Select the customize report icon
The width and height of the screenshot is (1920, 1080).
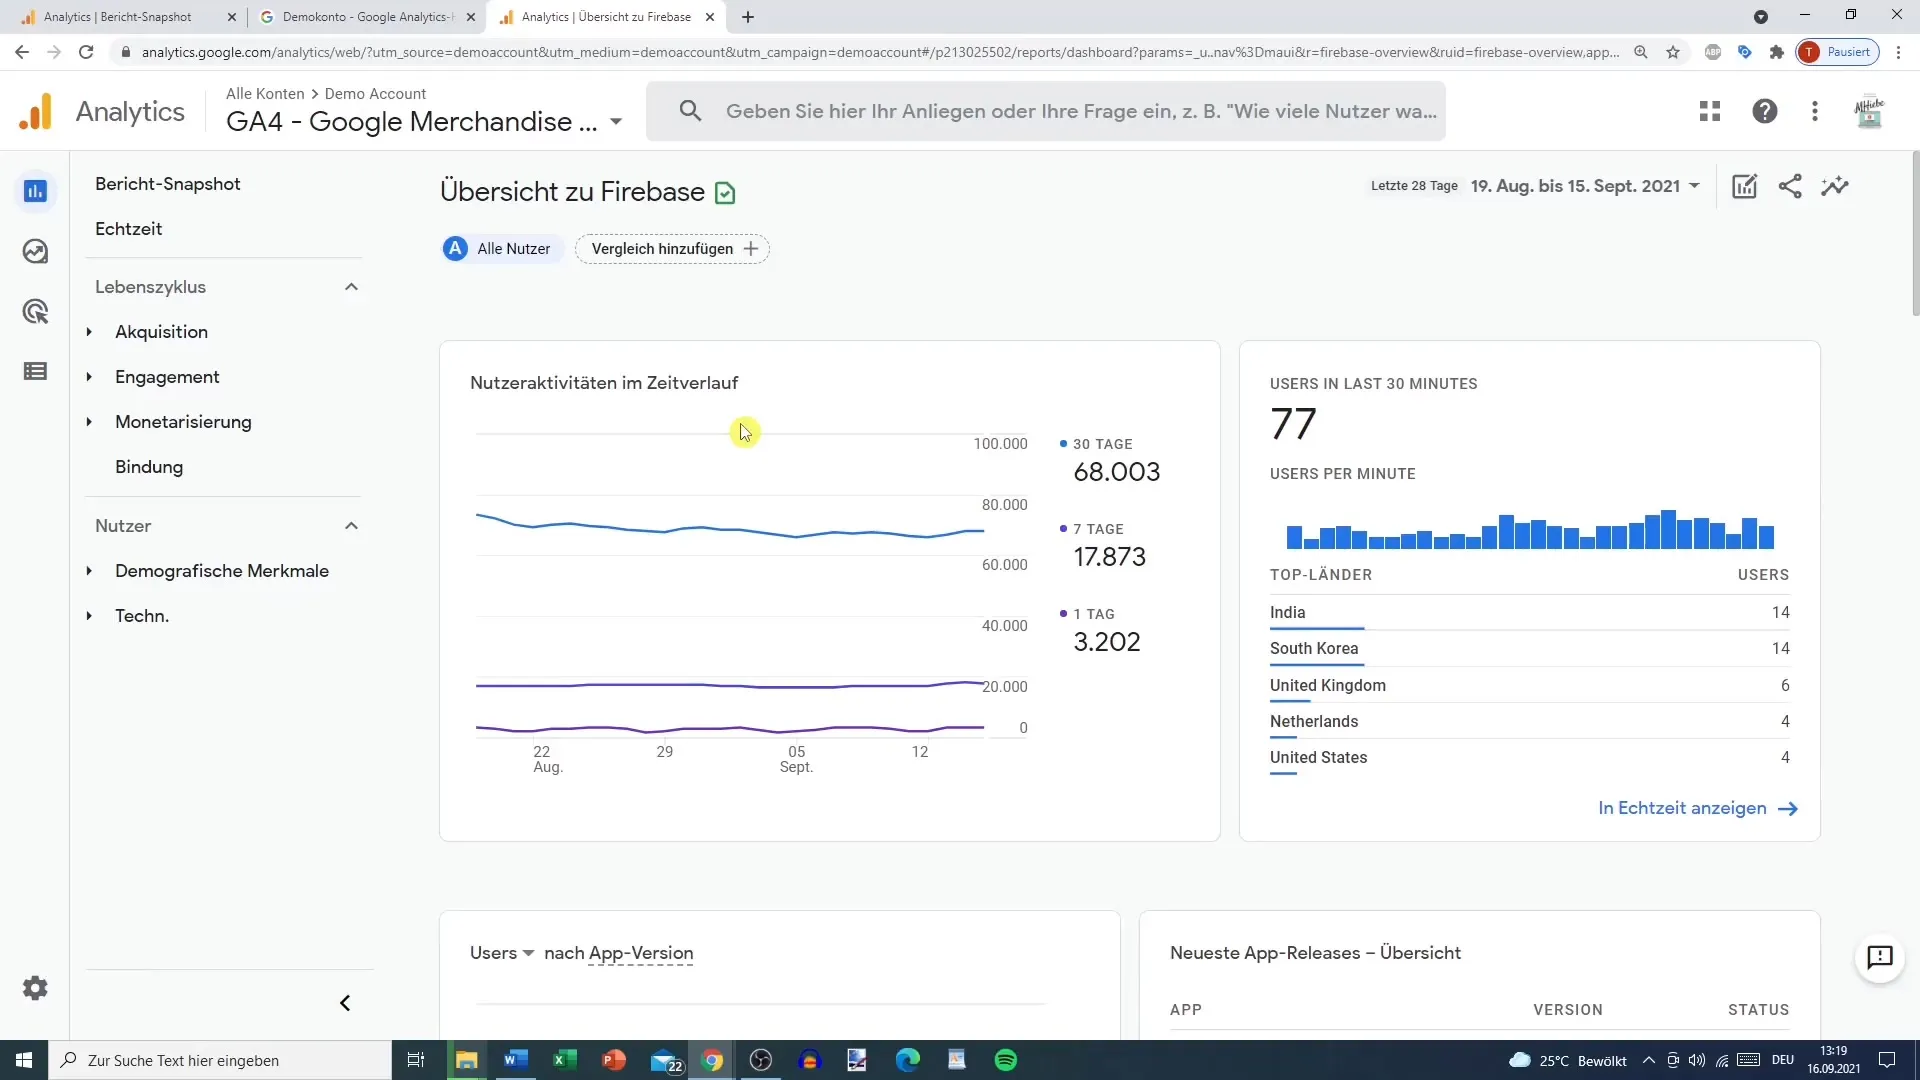pos(1745,186)
